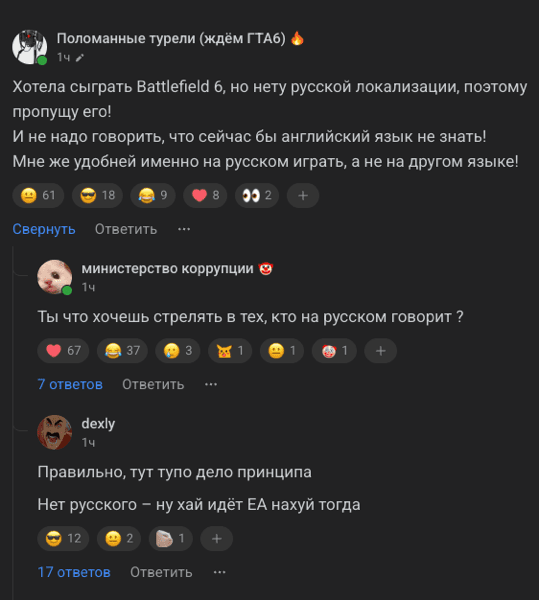This screenshot has width=539, height=600.
Task: Add a reaction to the министерство коррупции comment
Action: click(380, 351)
